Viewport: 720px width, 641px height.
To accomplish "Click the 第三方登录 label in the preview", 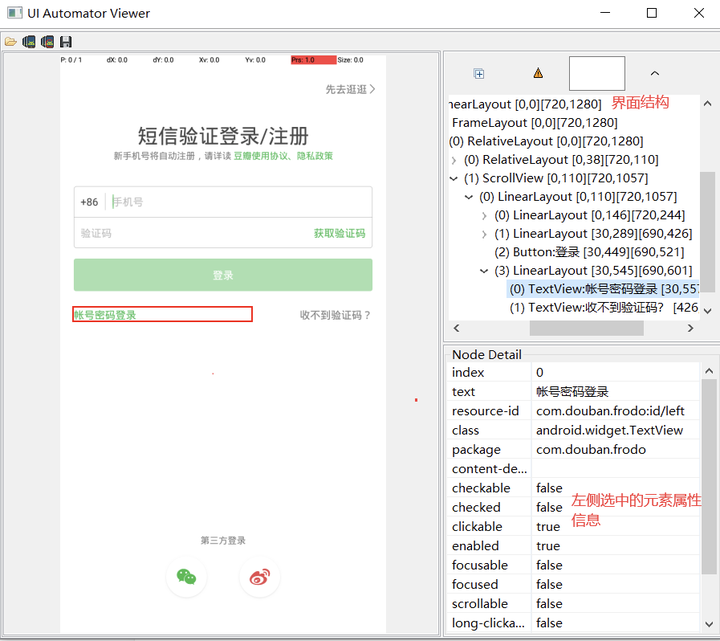I will tap(223, 540).
